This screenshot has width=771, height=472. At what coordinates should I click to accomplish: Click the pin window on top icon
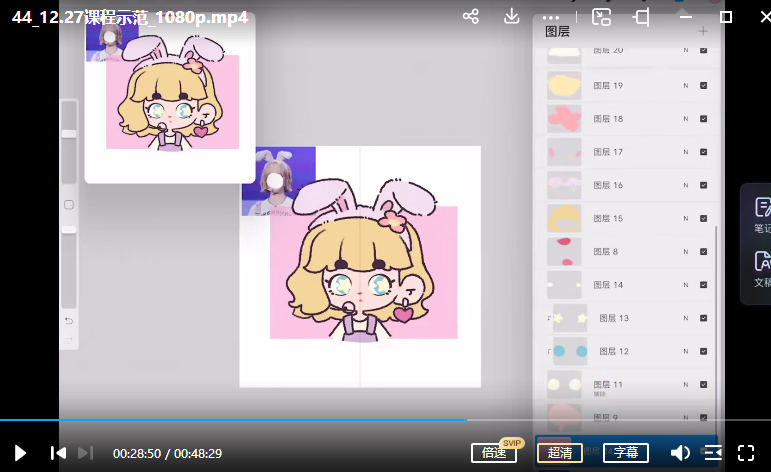coord(642,17)
